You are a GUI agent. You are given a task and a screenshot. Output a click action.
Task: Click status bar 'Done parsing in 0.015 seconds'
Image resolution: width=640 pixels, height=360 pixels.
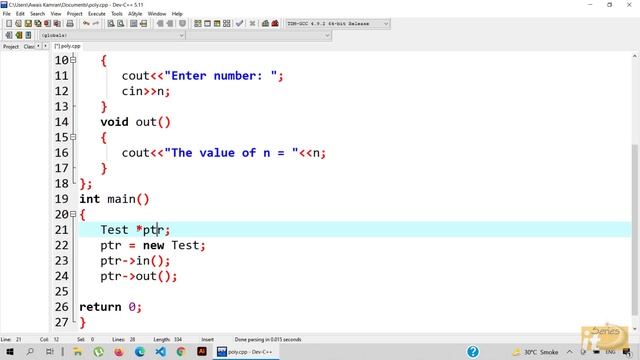click(x=268, y=340)
